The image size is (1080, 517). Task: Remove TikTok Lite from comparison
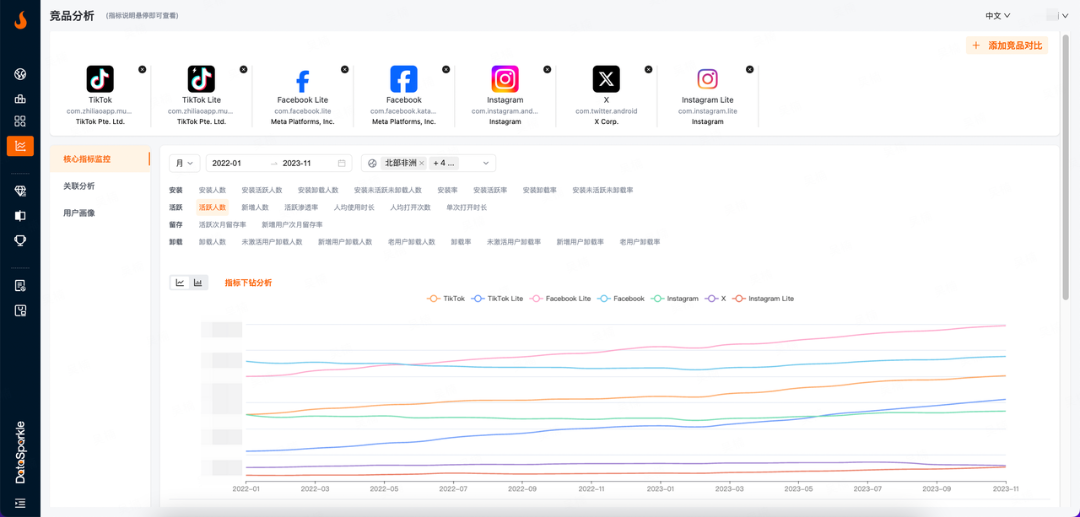pos(243,69)
